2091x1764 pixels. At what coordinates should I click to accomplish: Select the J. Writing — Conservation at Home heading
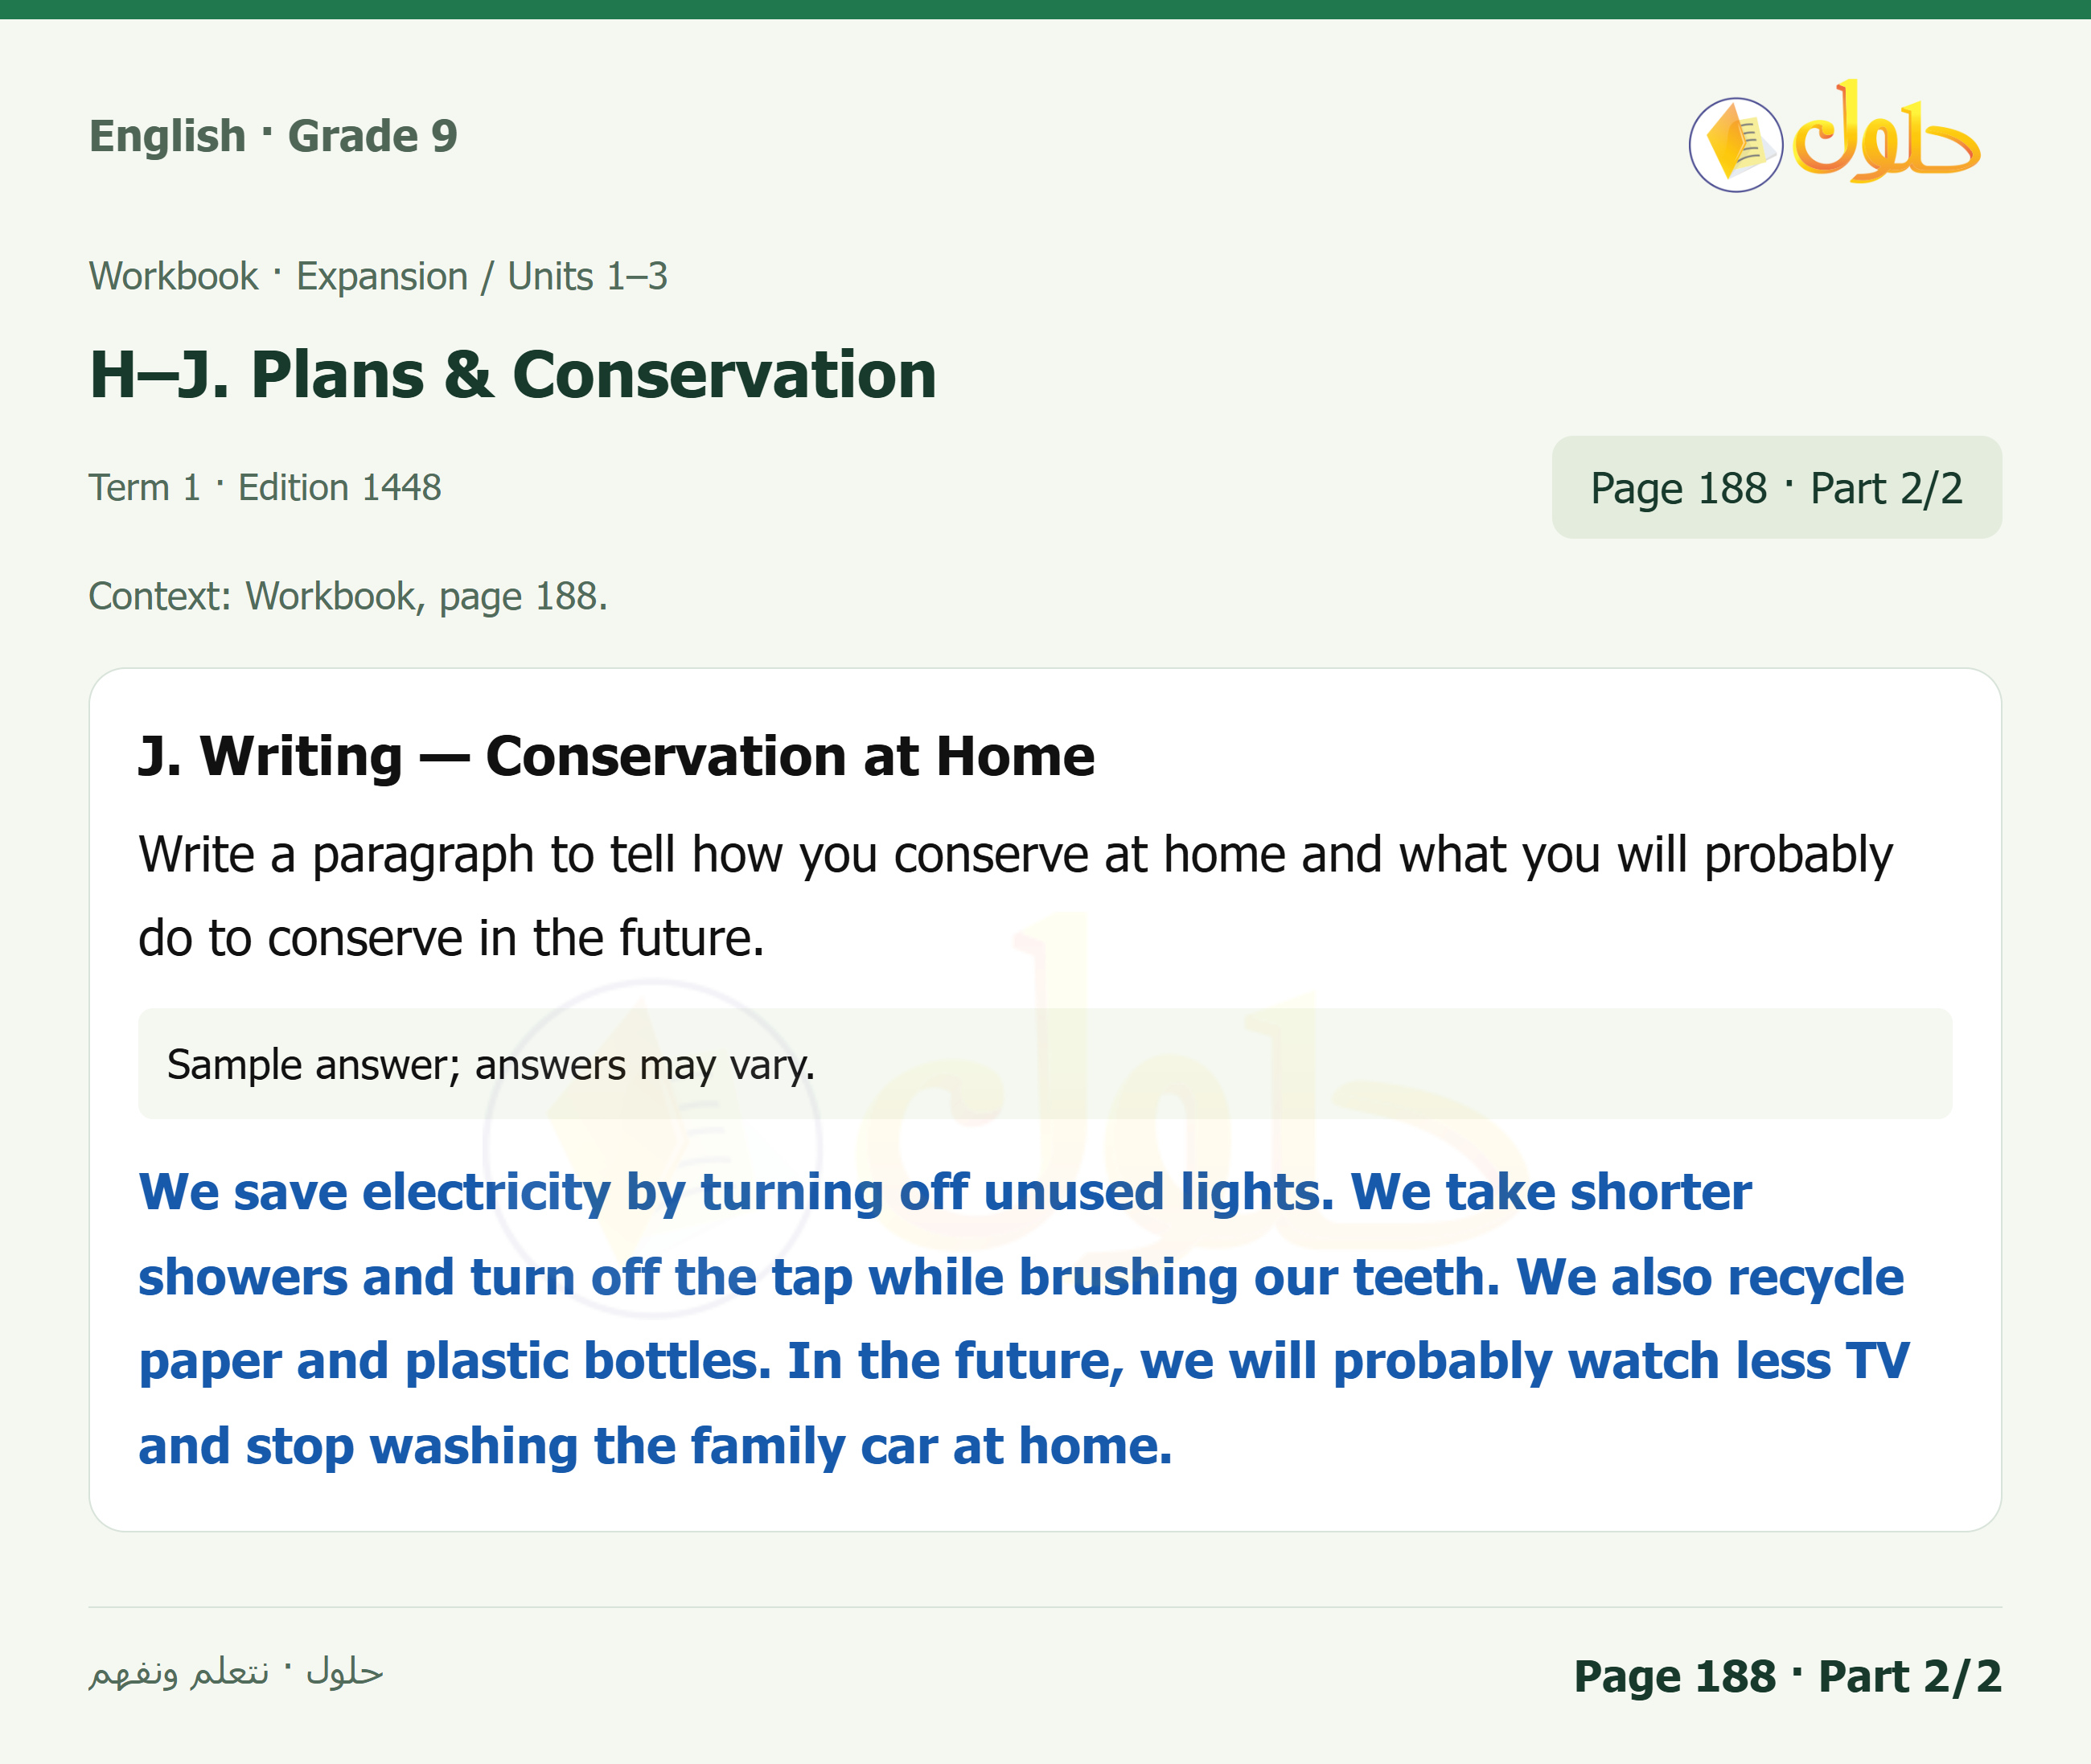tap(616, 756)
